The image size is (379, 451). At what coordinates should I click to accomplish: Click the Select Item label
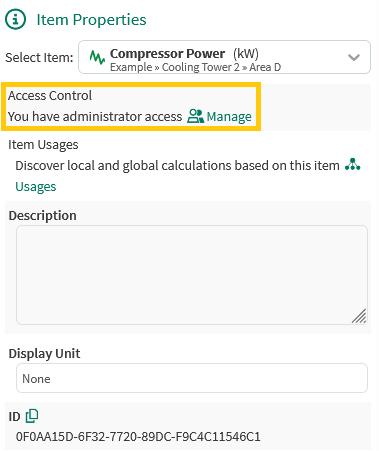[x=39, y=57]
